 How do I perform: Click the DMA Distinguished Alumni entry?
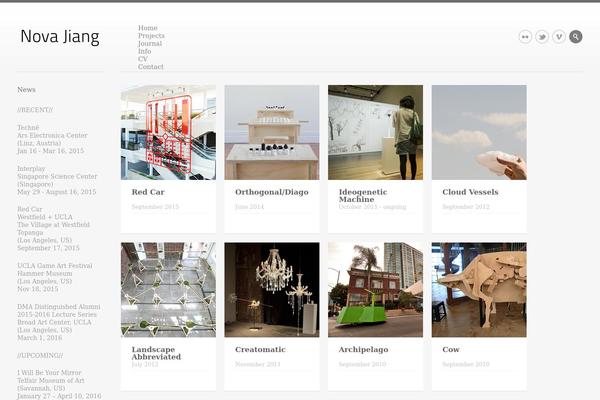point(59,307)
